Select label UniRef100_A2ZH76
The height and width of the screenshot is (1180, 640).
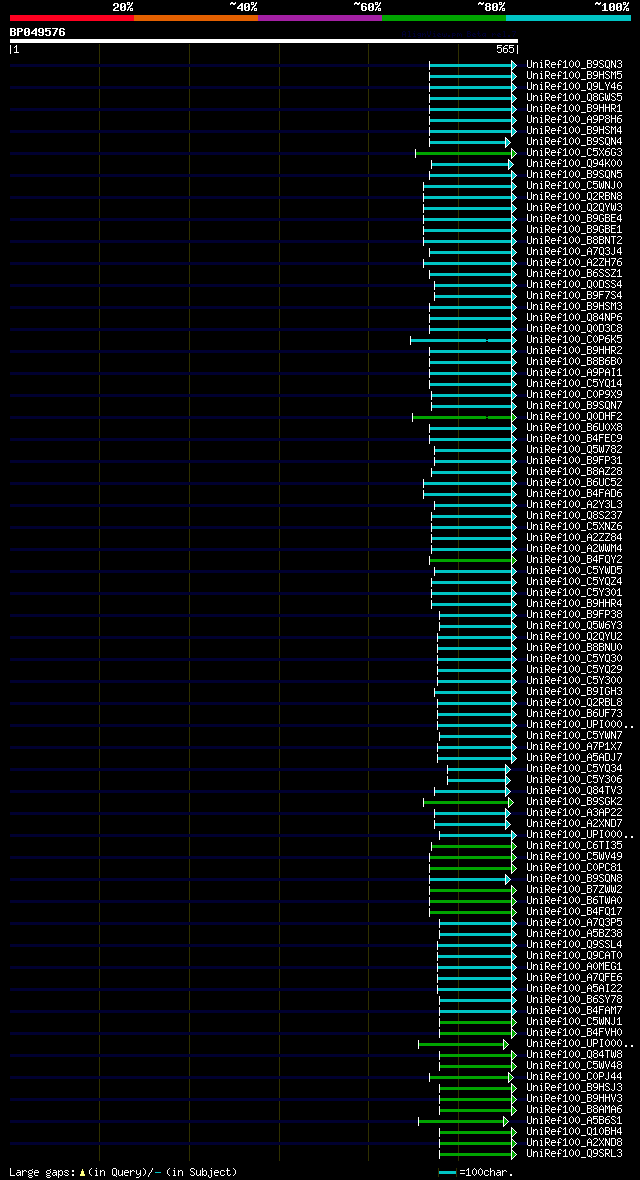tap(574, 263)
